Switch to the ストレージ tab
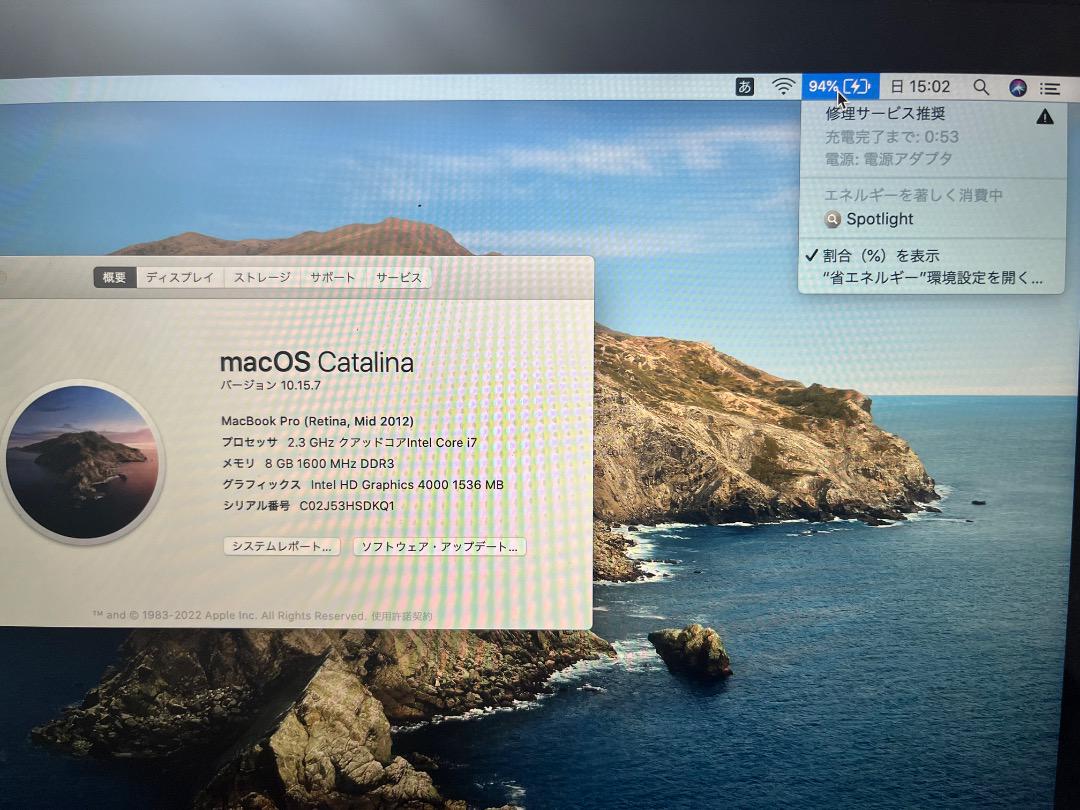The image size is (1080, 810). coord(262,278)
